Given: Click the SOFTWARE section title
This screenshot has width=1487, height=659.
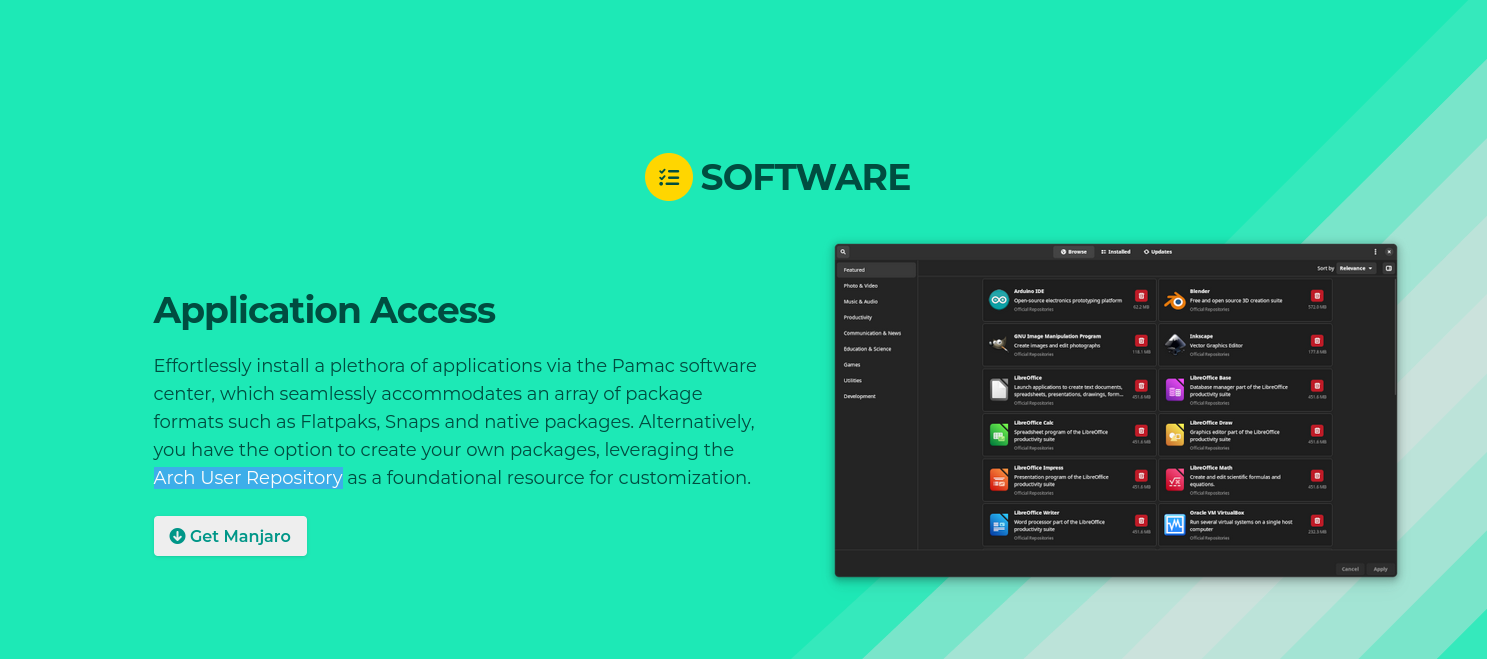Looking at the screenshot, I should [x=805, y=177].
